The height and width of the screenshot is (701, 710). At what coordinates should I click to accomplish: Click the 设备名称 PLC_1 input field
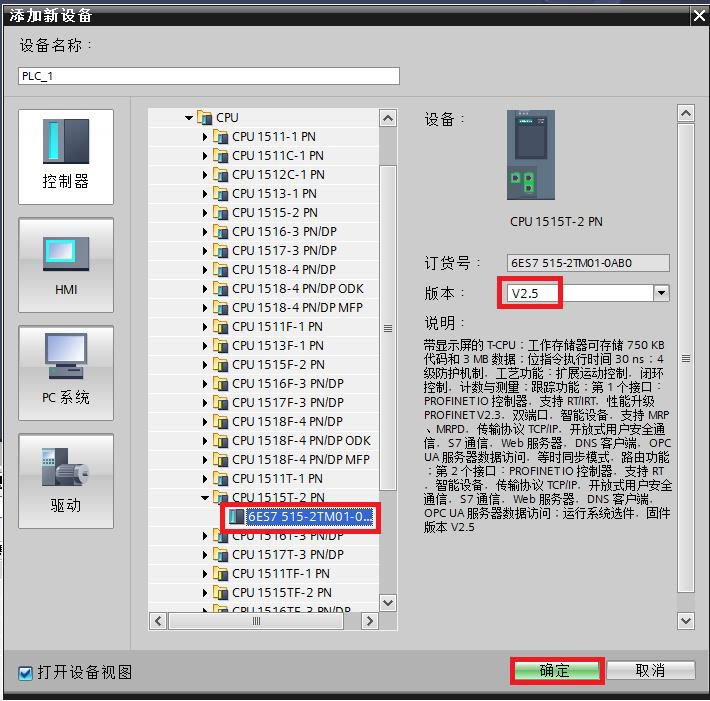coord(209,76)
